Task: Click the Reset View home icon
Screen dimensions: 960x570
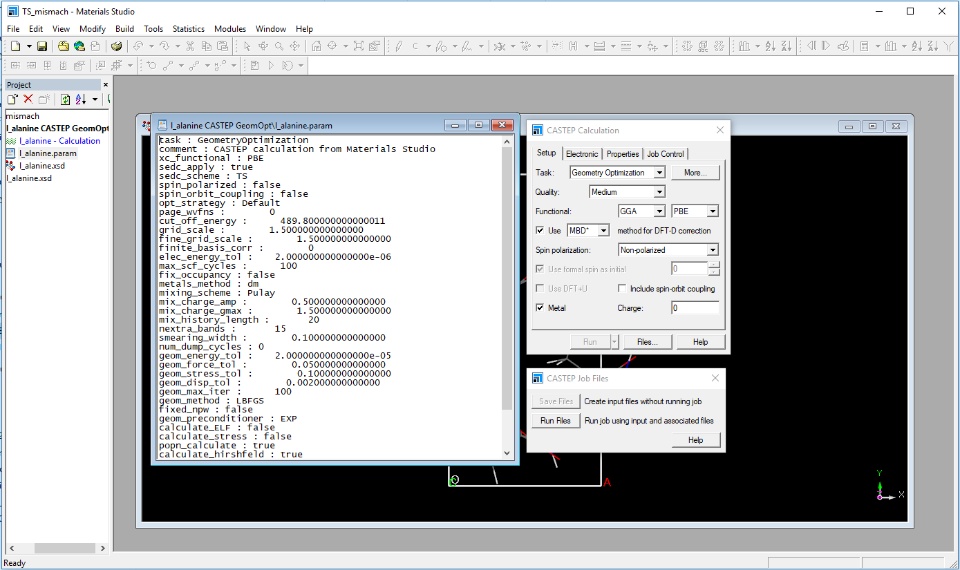Action: [316, 46]
